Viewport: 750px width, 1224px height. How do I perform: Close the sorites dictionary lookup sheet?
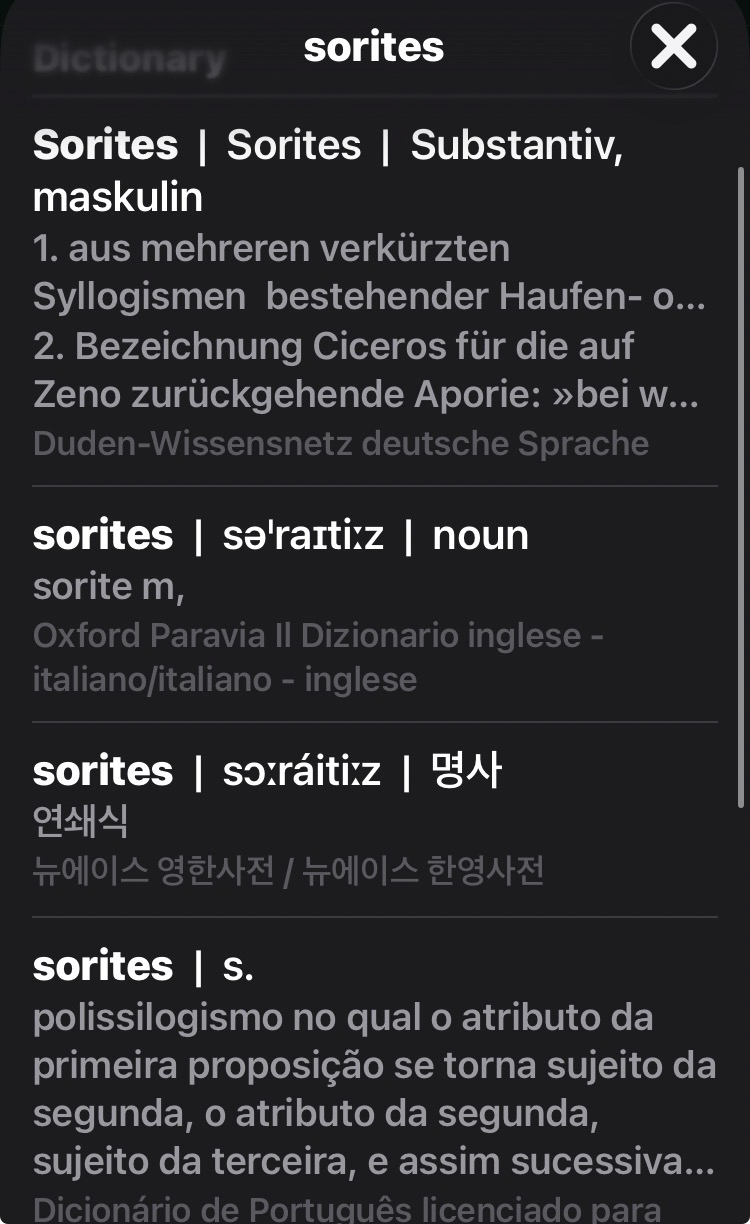(673, 47)
